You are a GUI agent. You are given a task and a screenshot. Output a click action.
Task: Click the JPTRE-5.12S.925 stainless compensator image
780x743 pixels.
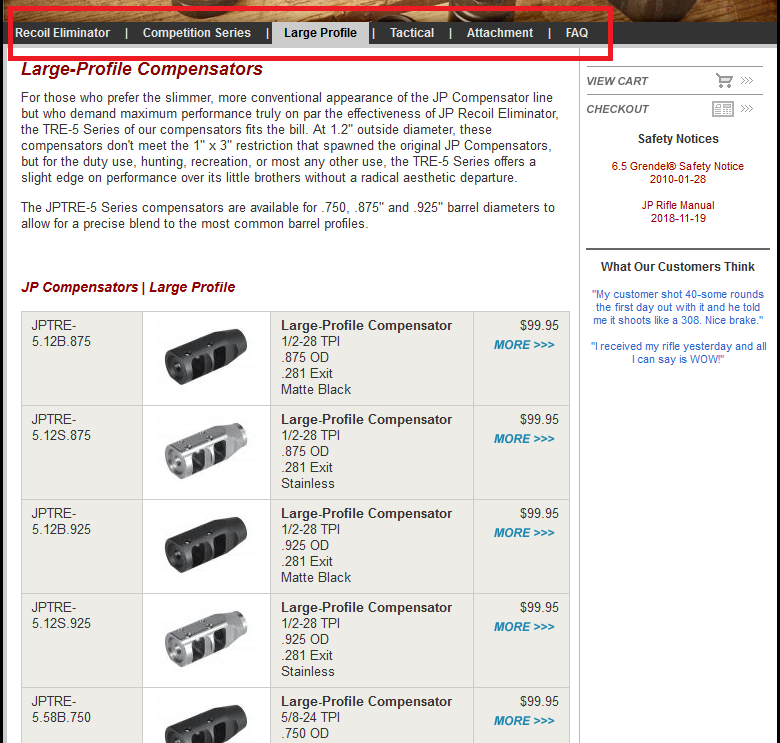206,639
